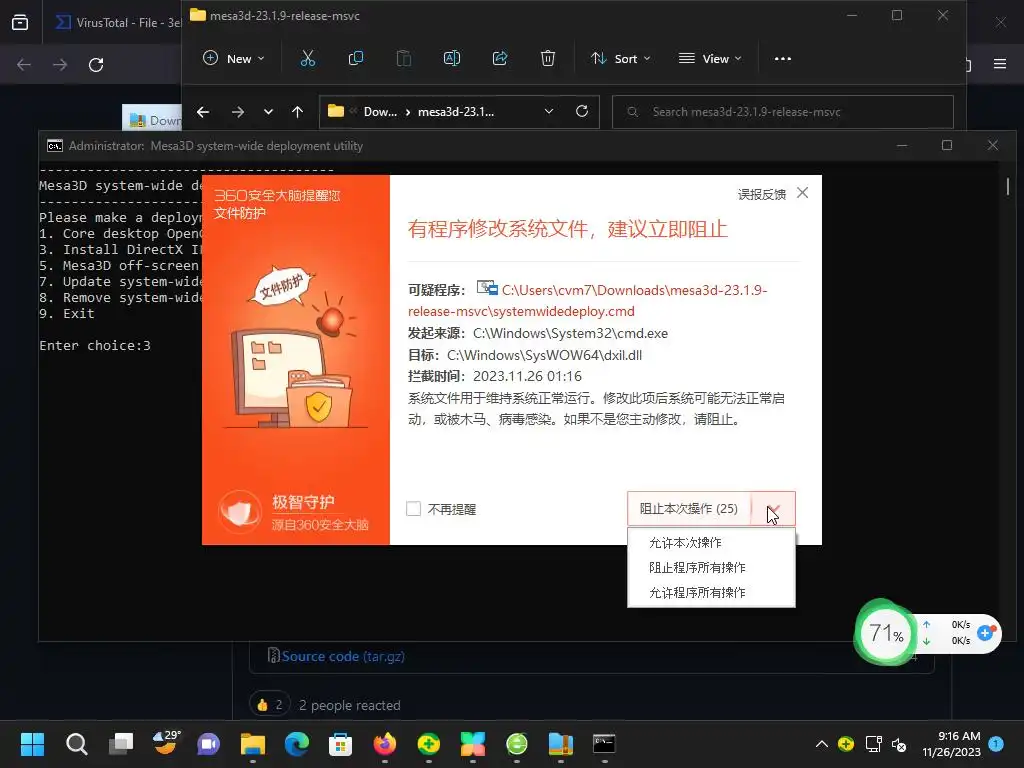Click the suspicious program path systemwidedeploy.cmd

pyautogui.click(x=588, y=300)
